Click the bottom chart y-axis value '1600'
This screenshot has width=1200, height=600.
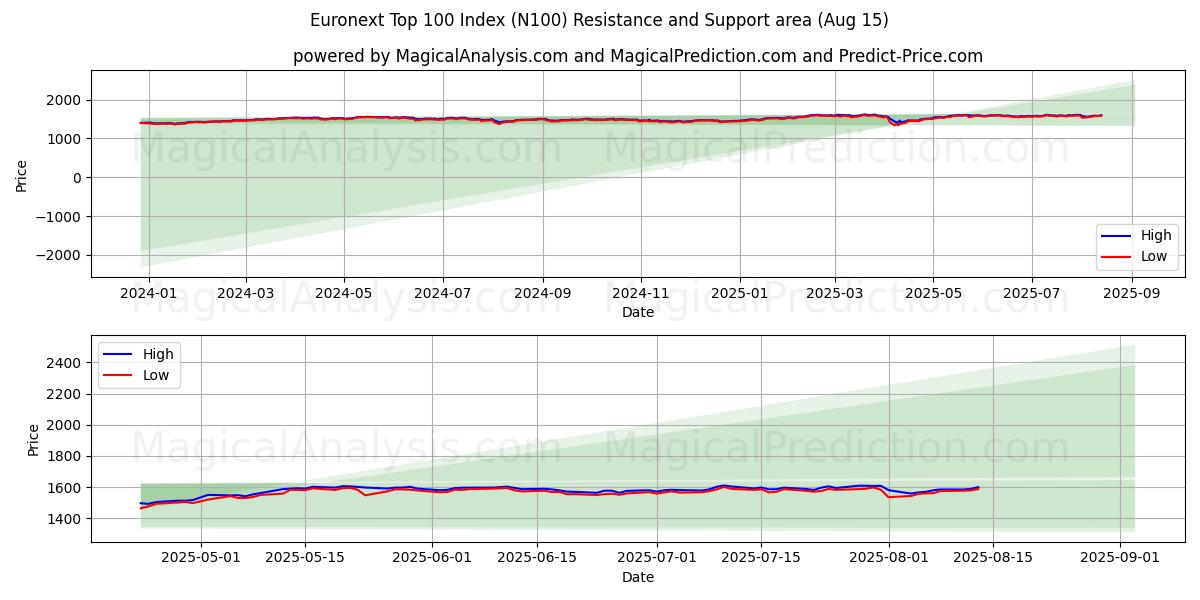coord(66,488)
